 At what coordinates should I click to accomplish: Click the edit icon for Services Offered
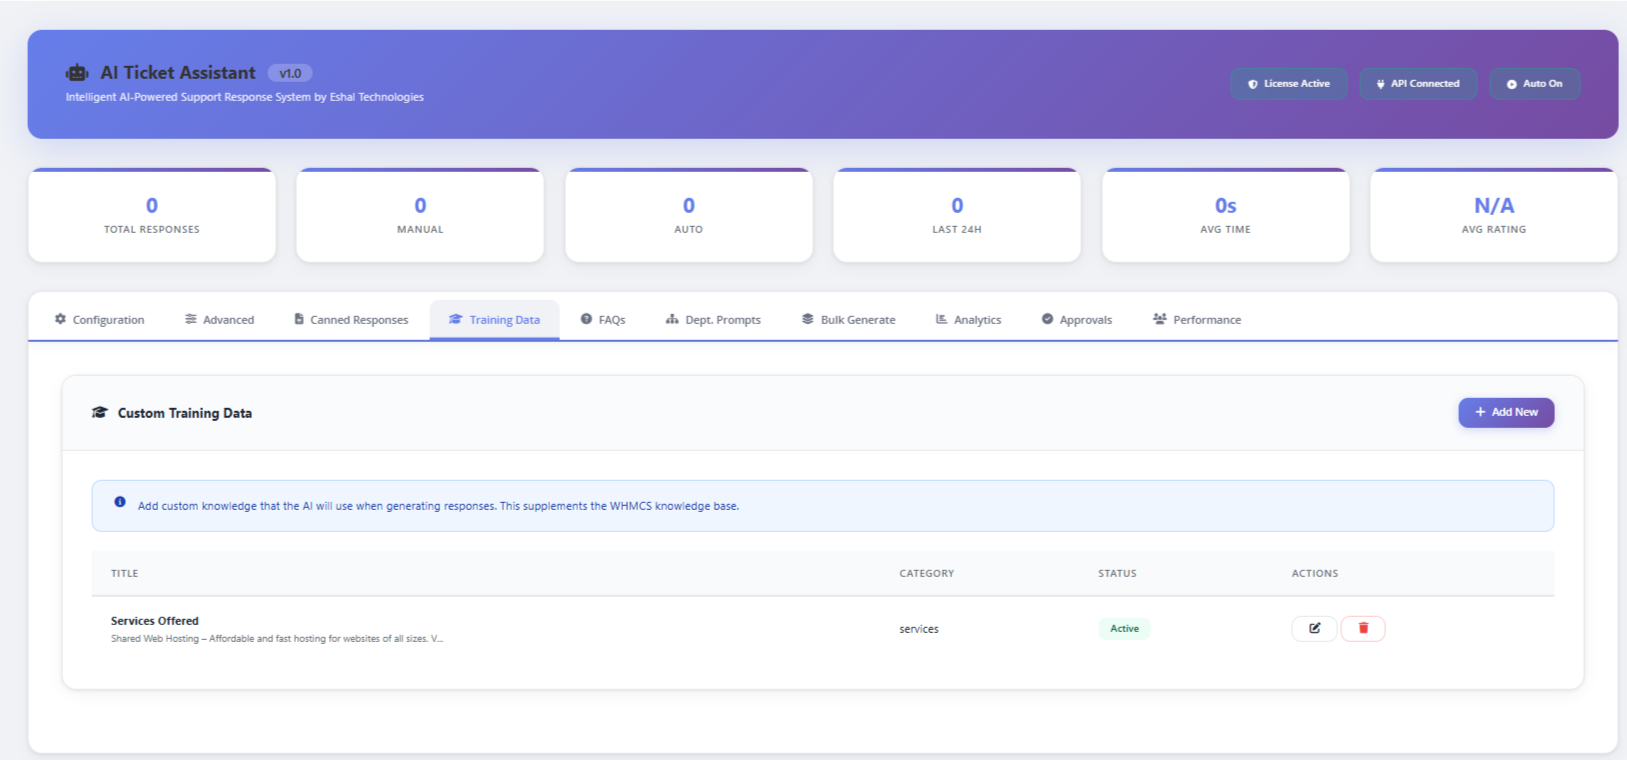click(1314, 628)
